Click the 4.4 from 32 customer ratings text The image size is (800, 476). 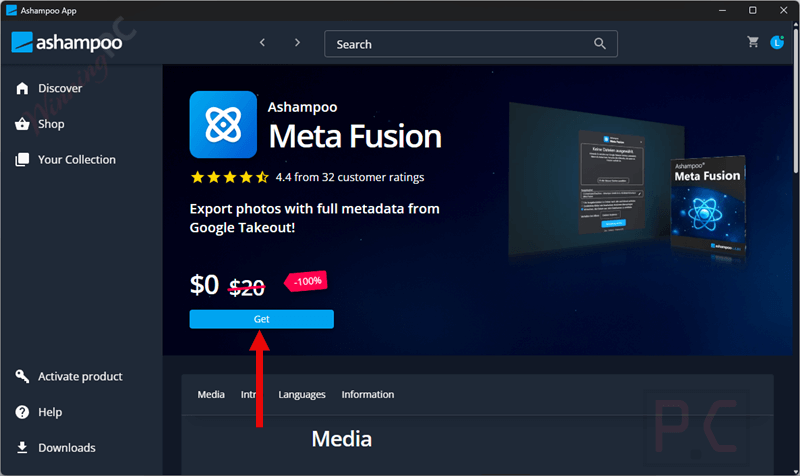click(350, 178)
